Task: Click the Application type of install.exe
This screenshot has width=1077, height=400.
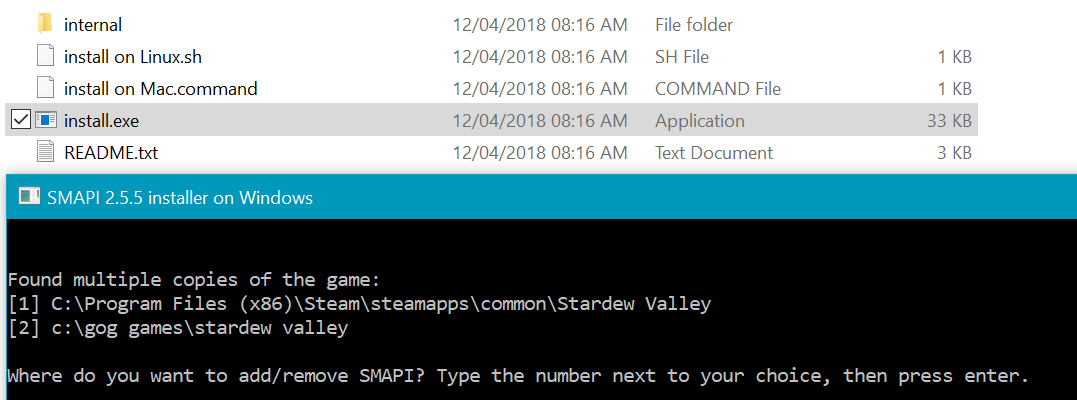Action: point(699,120)
